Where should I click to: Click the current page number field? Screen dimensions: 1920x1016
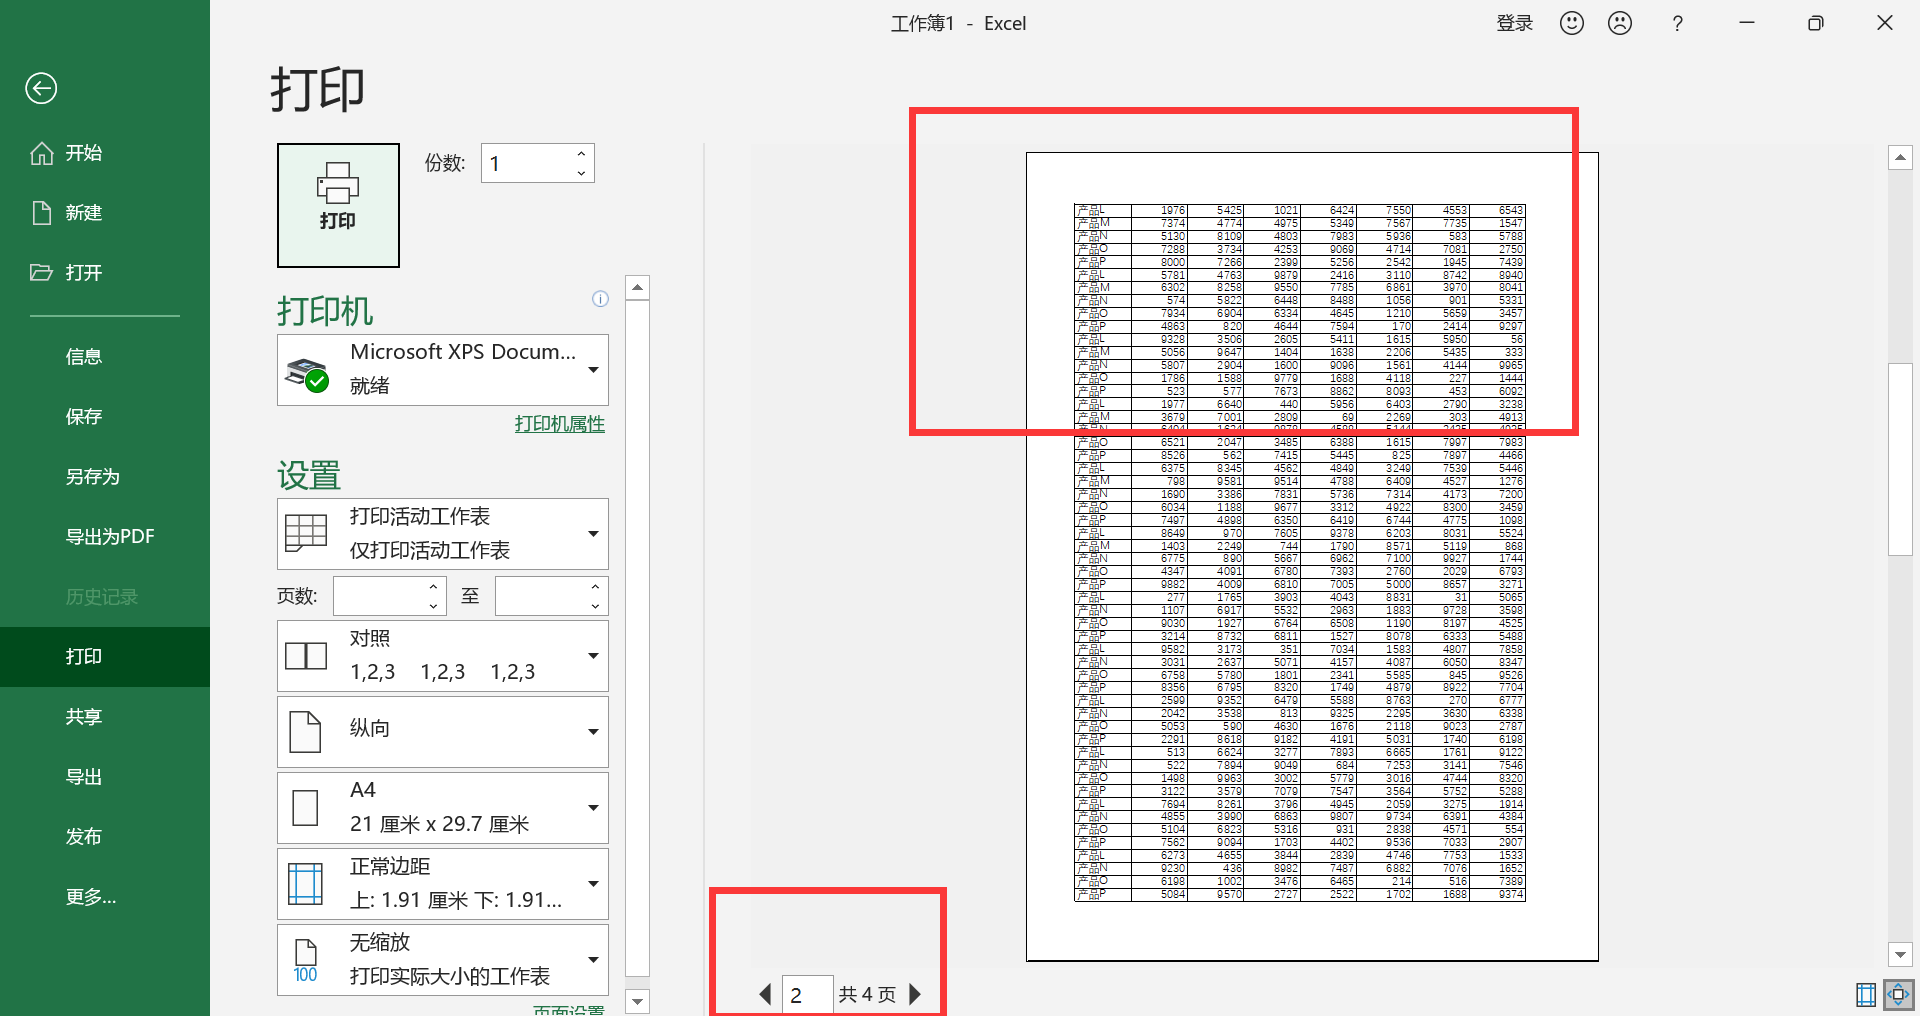[x=807, y=994]
